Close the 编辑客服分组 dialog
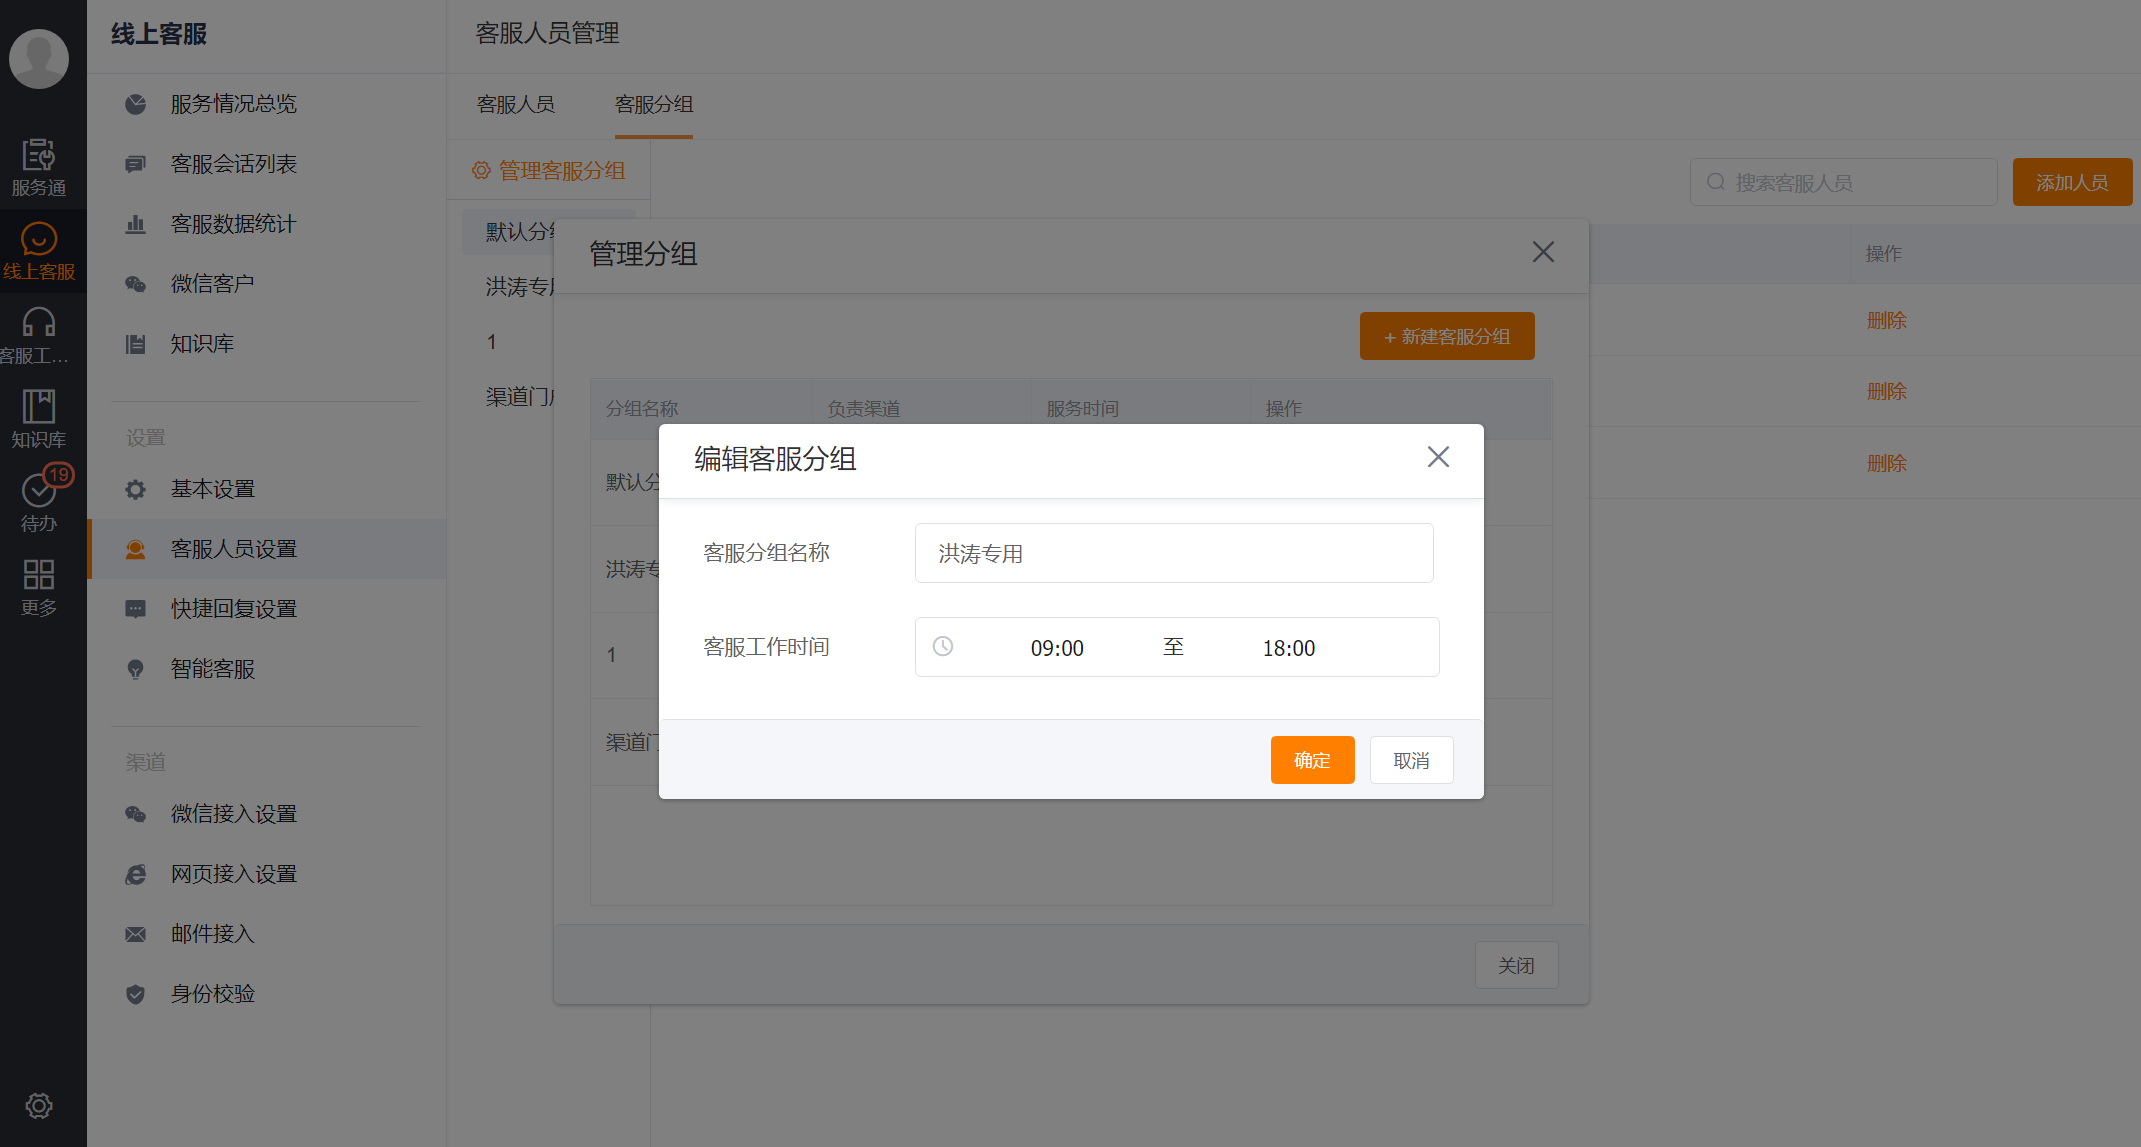Viewport: 2141px width, 1147px height. (1437, 457)
